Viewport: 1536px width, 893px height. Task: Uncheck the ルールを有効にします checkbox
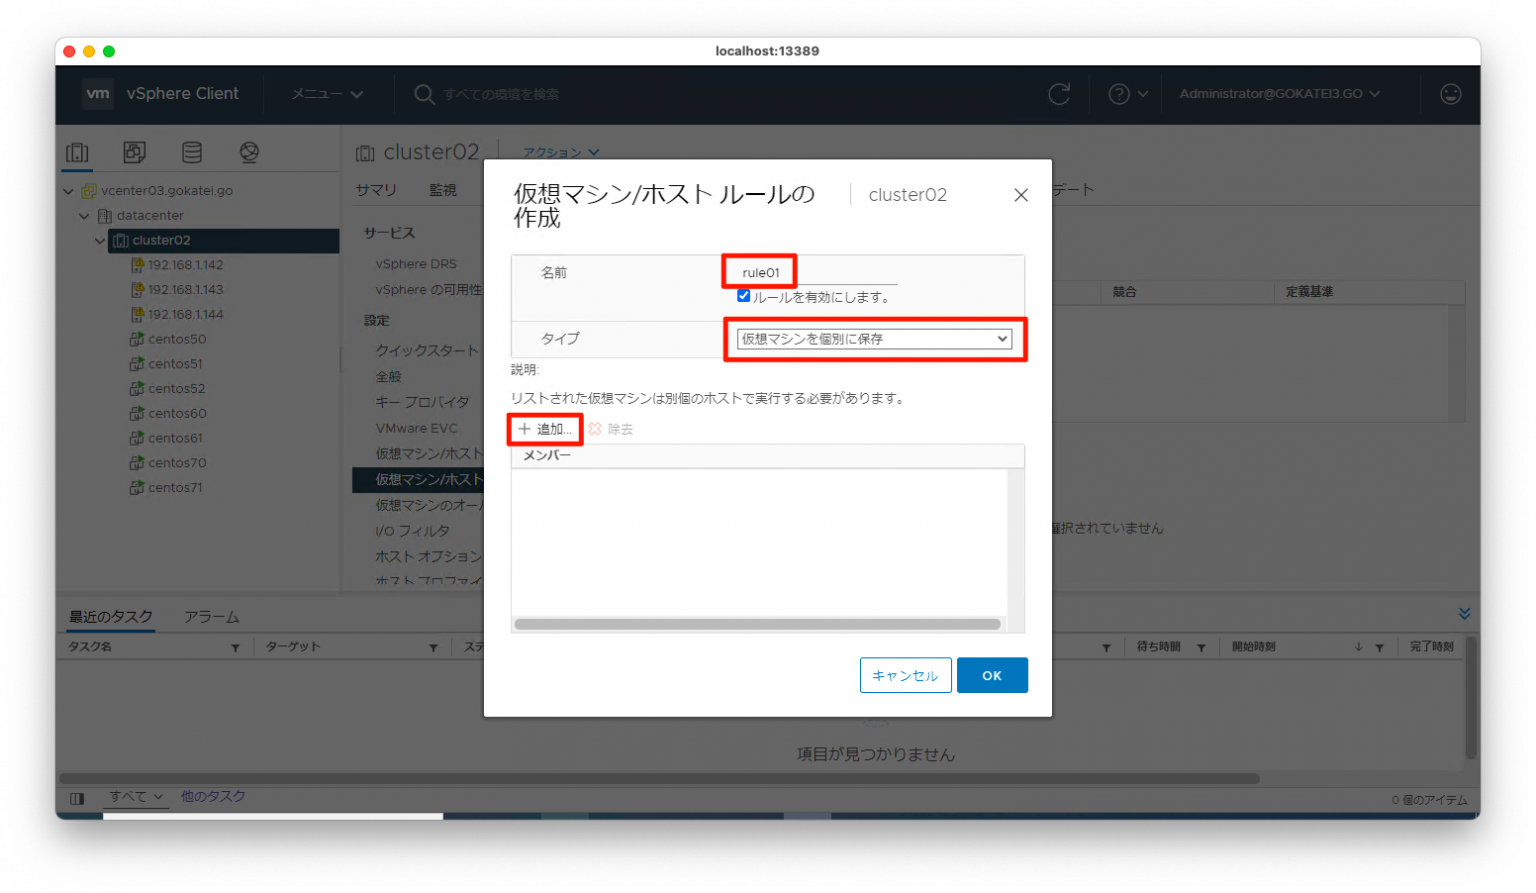click(x=743, y=295)
